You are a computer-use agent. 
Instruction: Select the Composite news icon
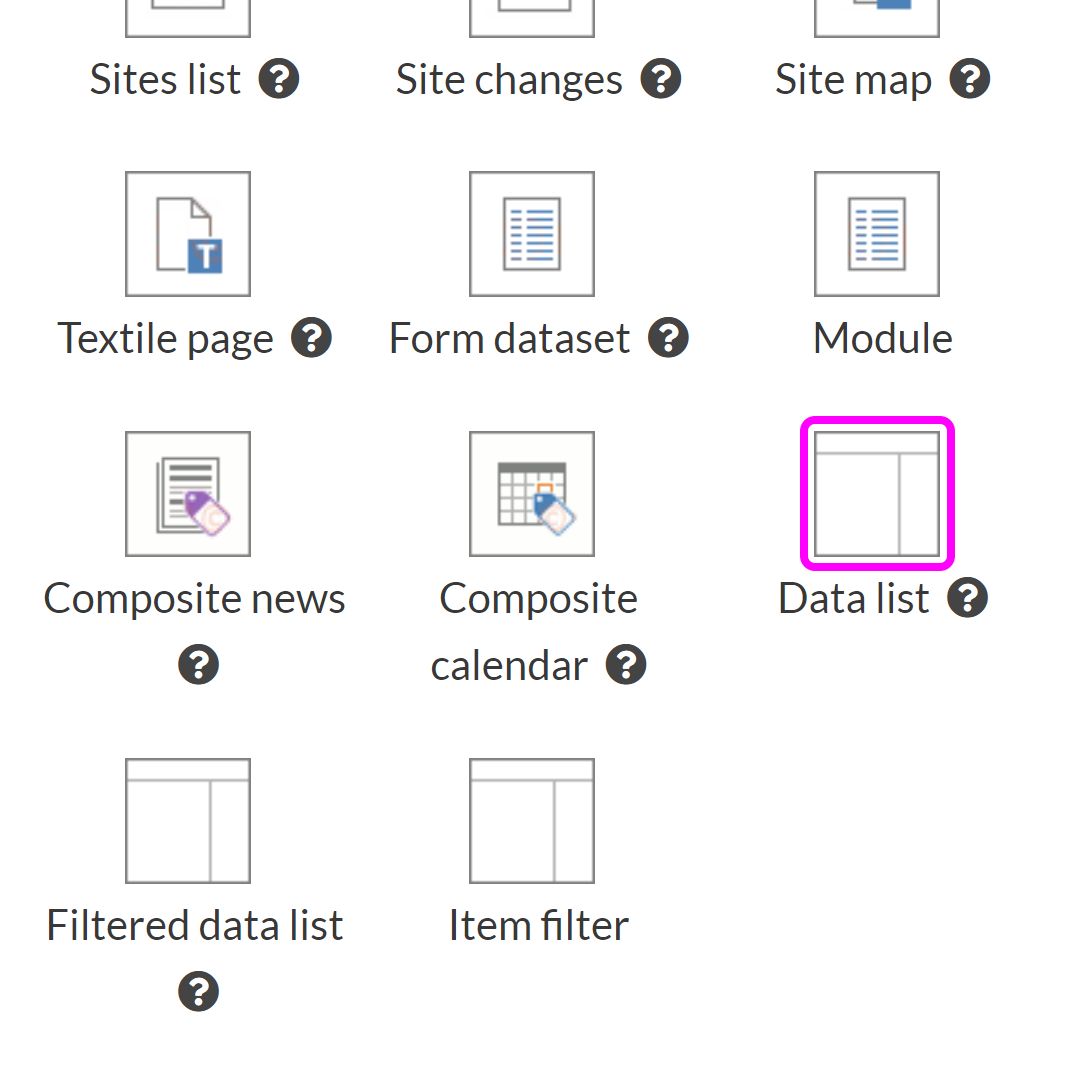tap(188, 494)
